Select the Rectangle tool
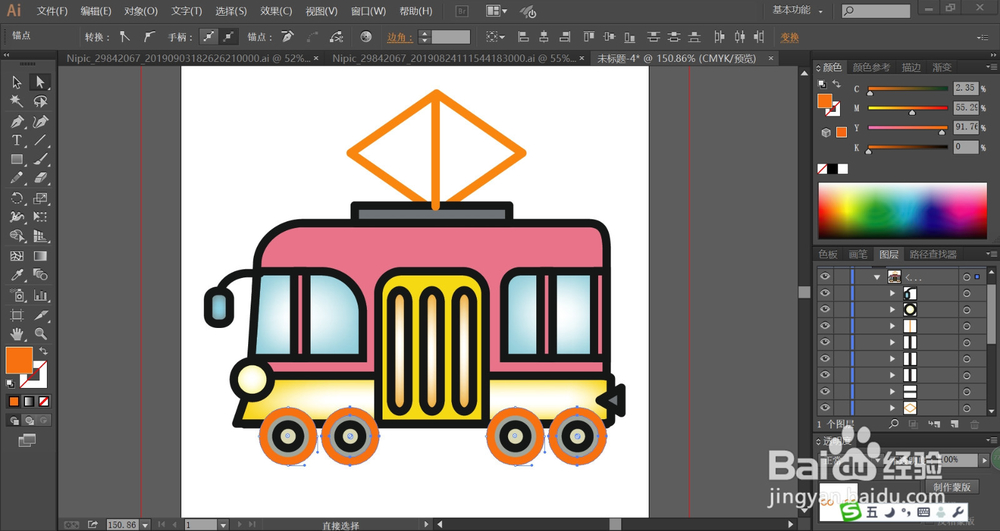The image size is (1000, 531). pyautogui.click(x=17, y=159)
